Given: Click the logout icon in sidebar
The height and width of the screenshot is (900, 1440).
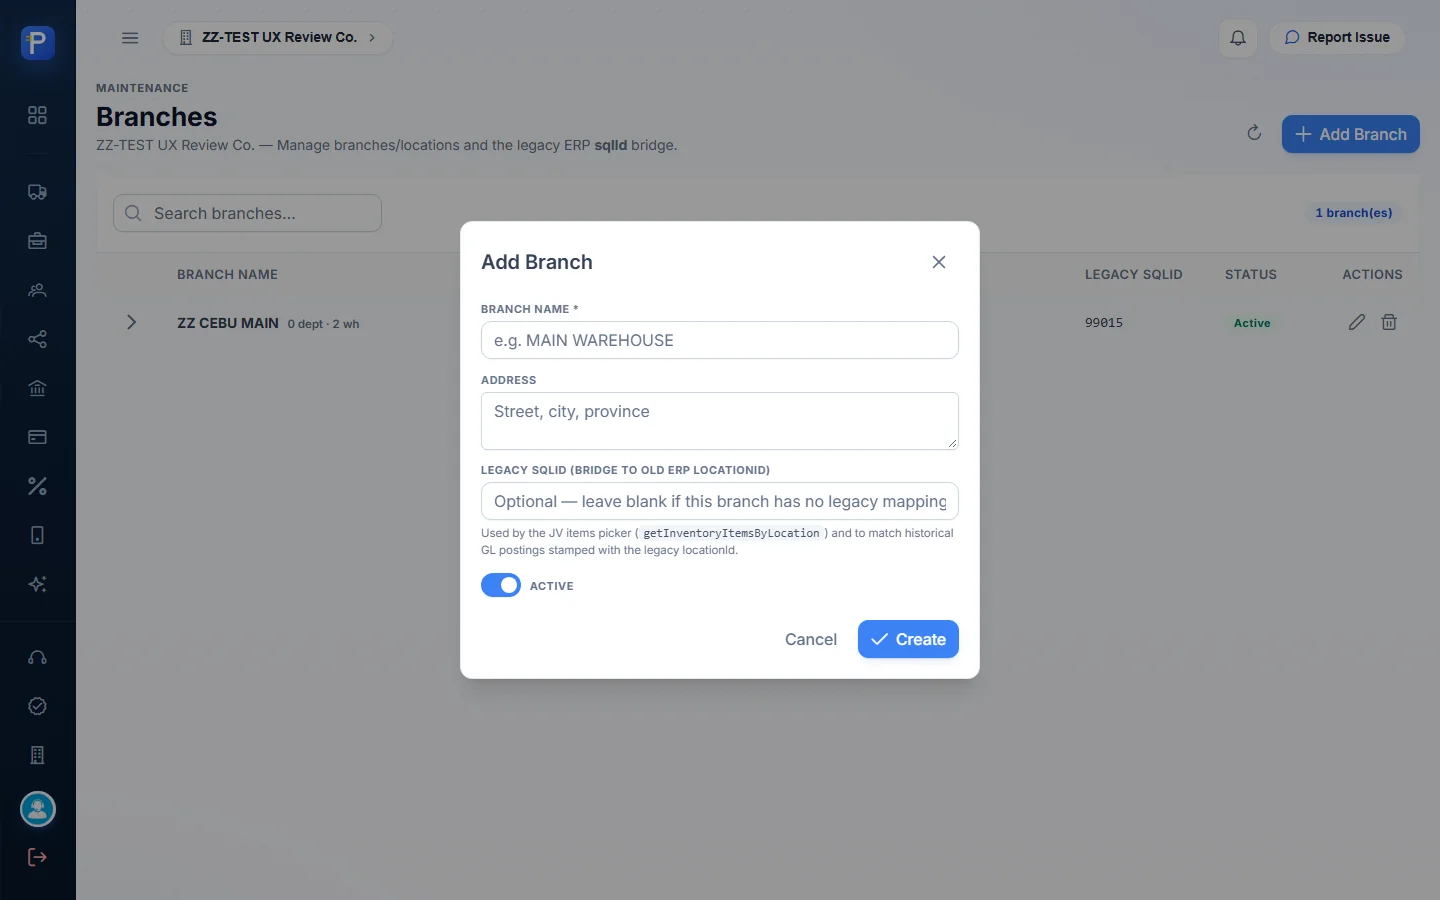Looking at the screenshot, I should pyautogui.click(x=38, y=857).
